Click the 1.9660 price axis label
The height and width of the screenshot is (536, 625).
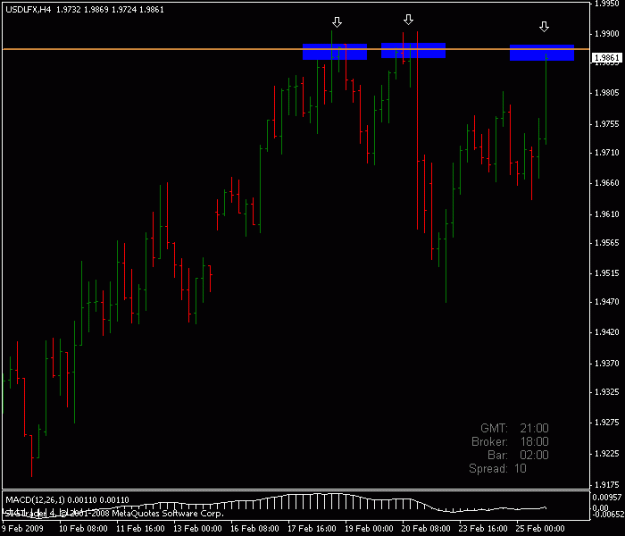(607, 184)
